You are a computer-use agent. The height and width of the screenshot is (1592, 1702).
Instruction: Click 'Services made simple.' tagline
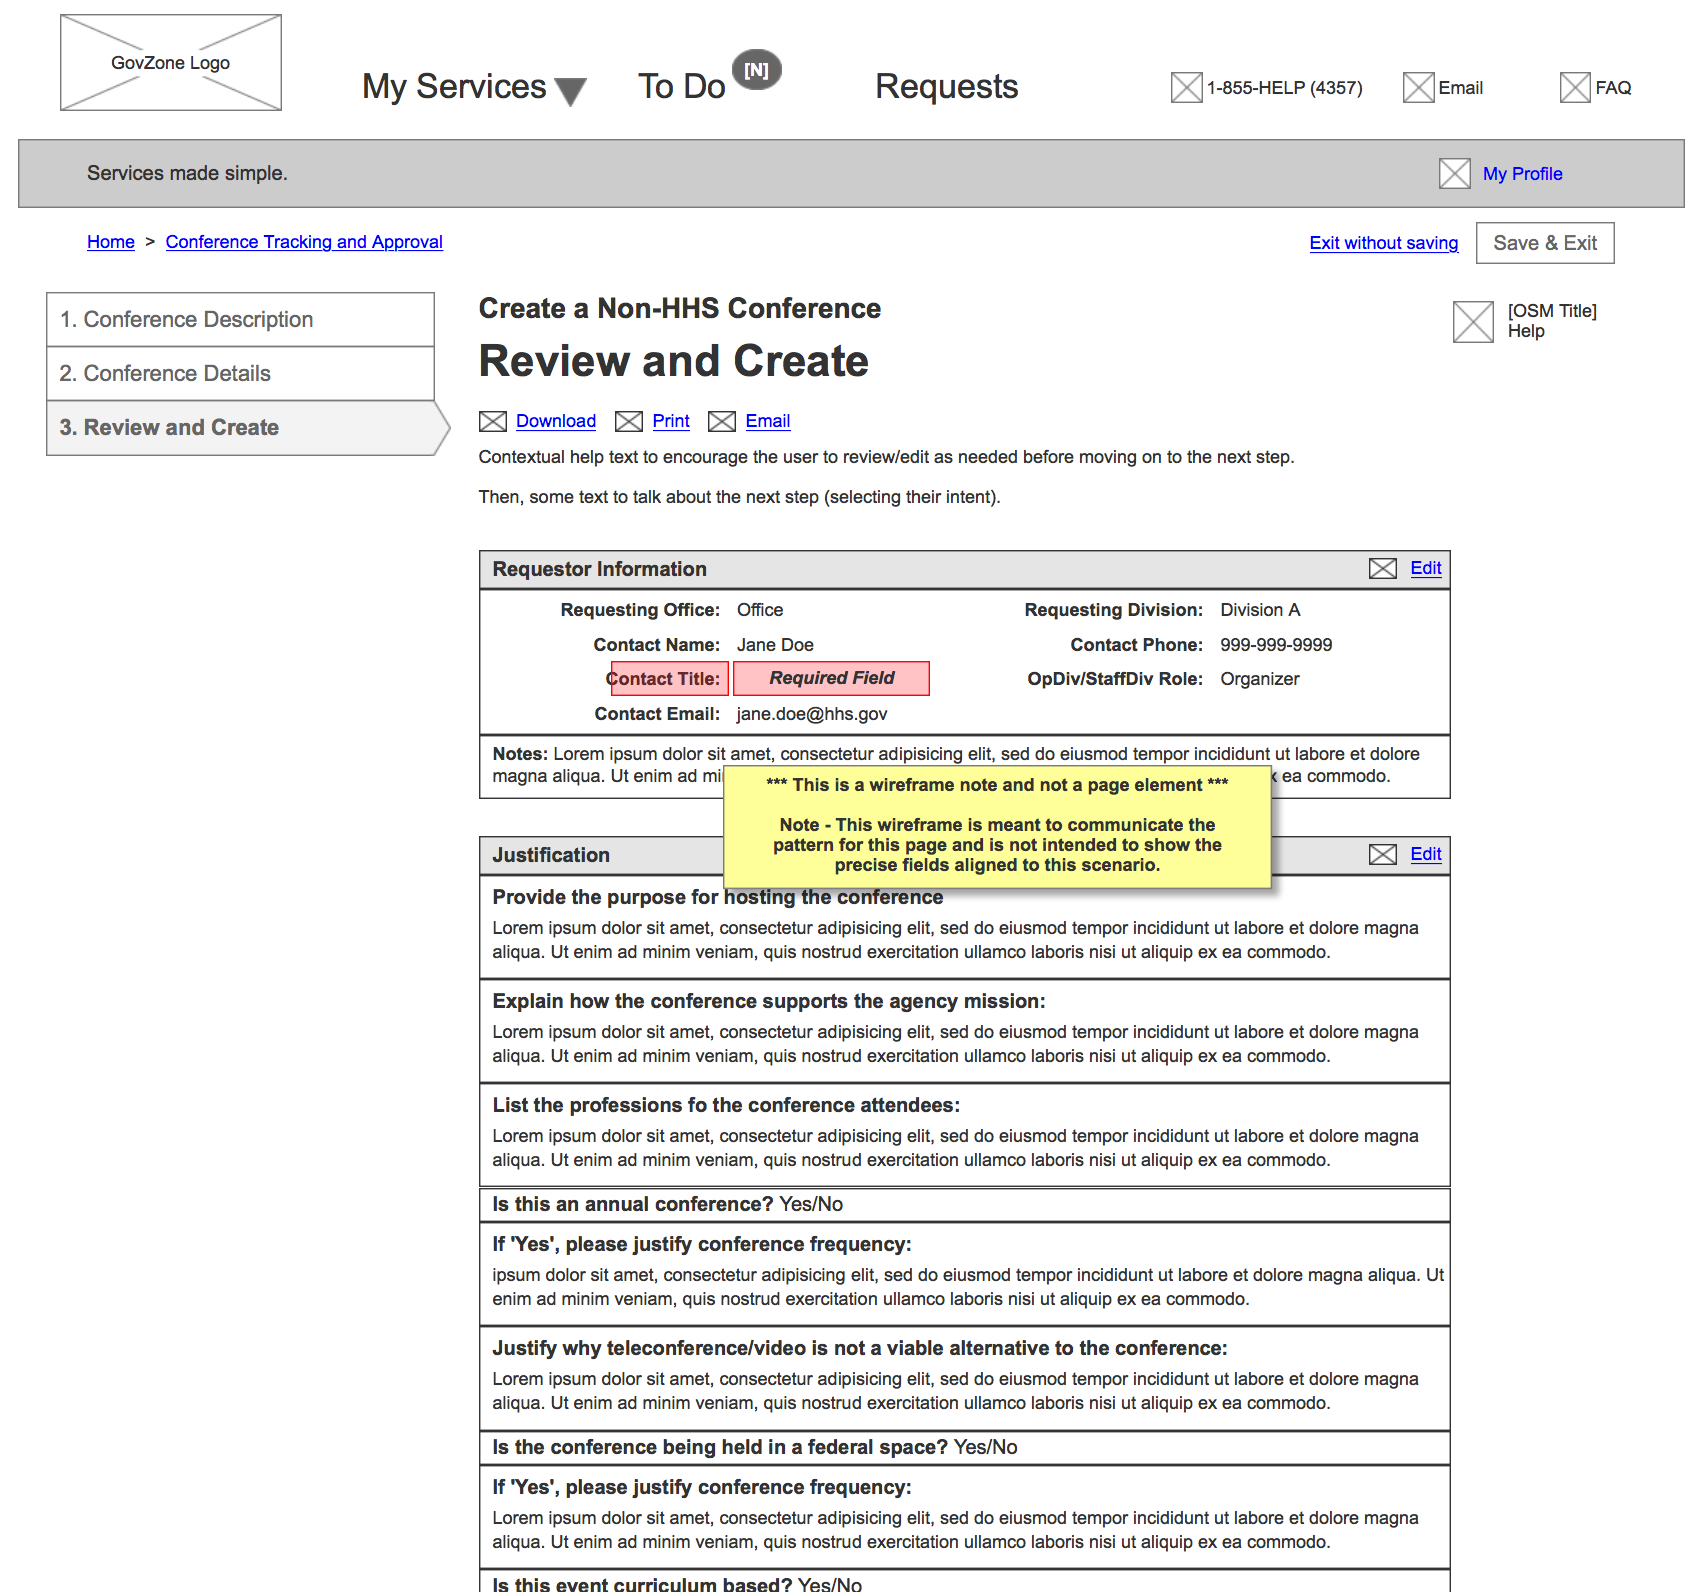187,173
